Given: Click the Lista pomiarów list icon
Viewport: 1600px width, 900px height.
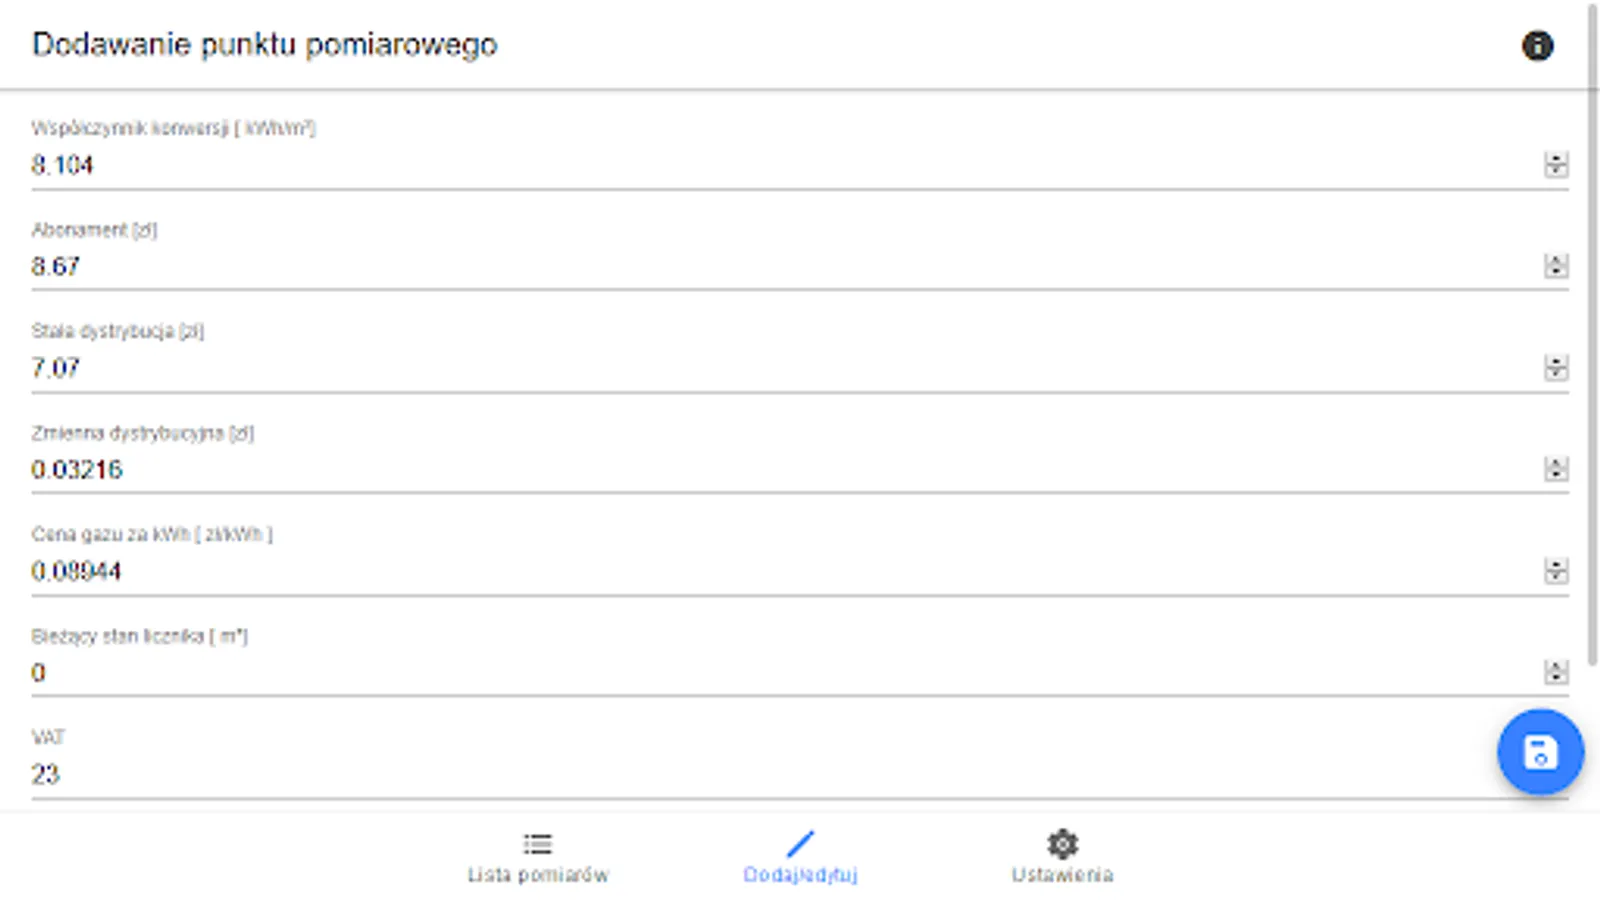Looking at the screenshot, I should tap(538, 844).
